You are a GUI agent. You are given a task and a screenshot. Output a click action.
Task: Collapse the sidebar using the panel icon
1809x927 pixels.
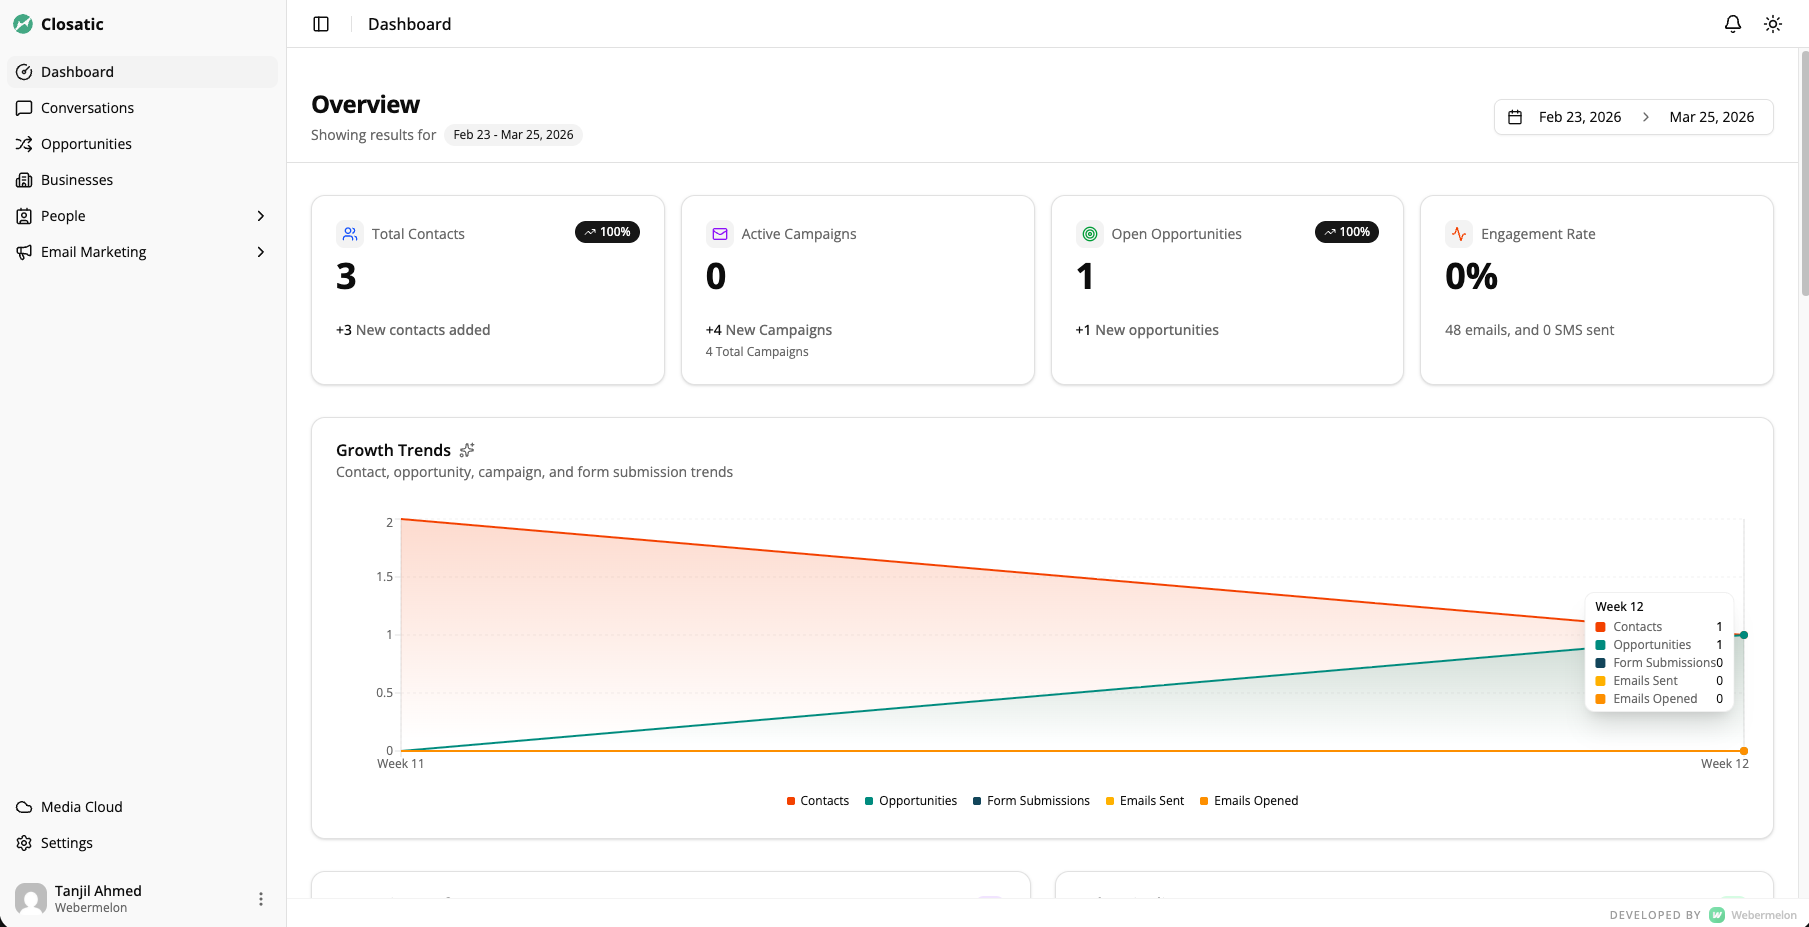click(x=320, y=23)
